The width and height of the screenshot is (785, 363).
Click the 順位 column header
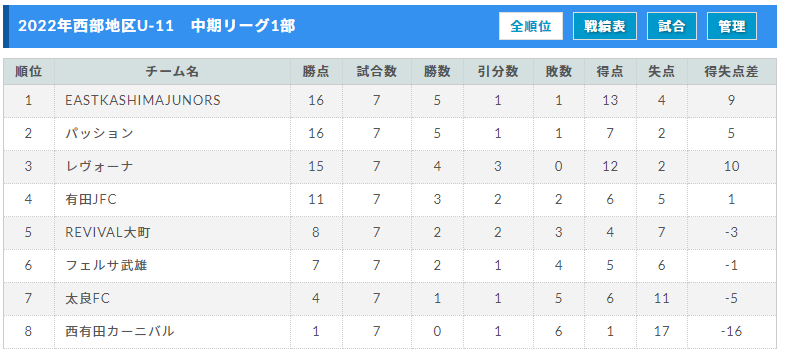pos(29,72)
